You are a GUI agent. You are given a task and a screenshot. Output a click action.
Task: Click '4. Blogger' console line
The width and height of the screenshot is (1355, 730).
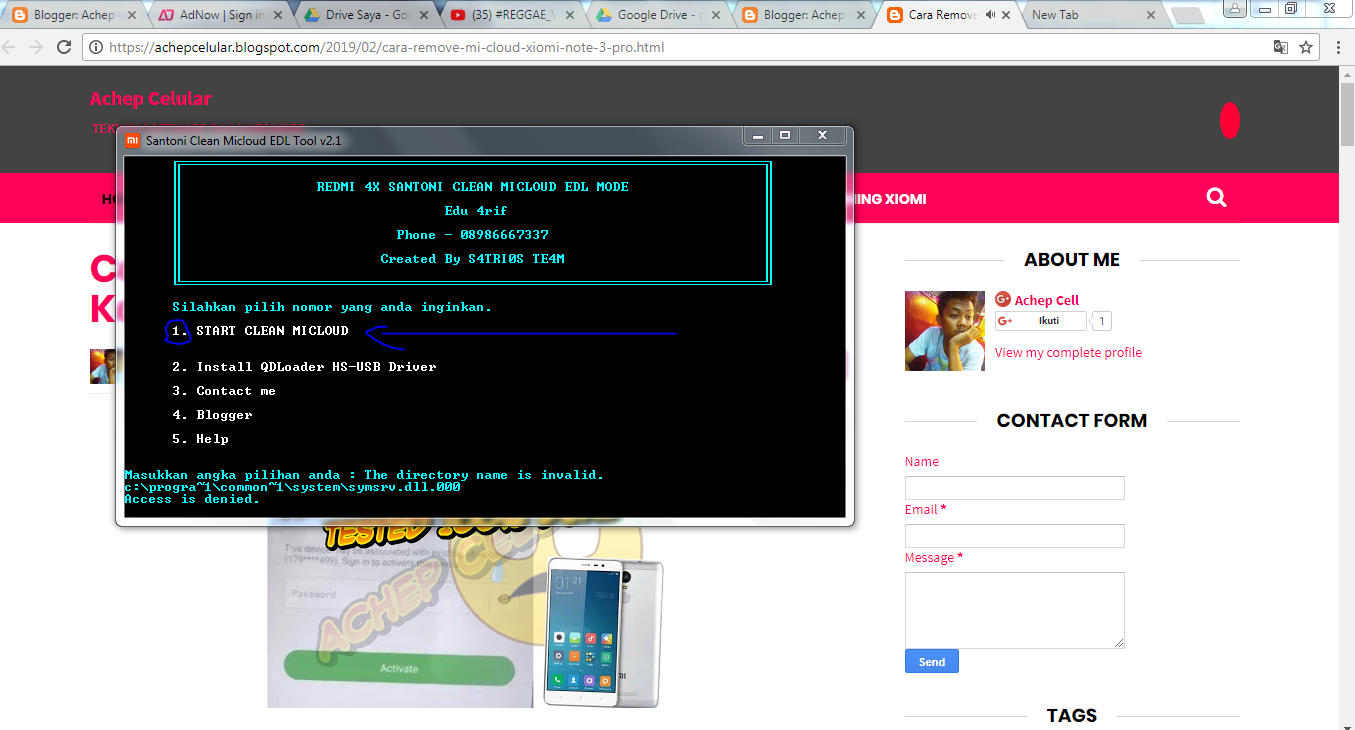tap(212, 415)
